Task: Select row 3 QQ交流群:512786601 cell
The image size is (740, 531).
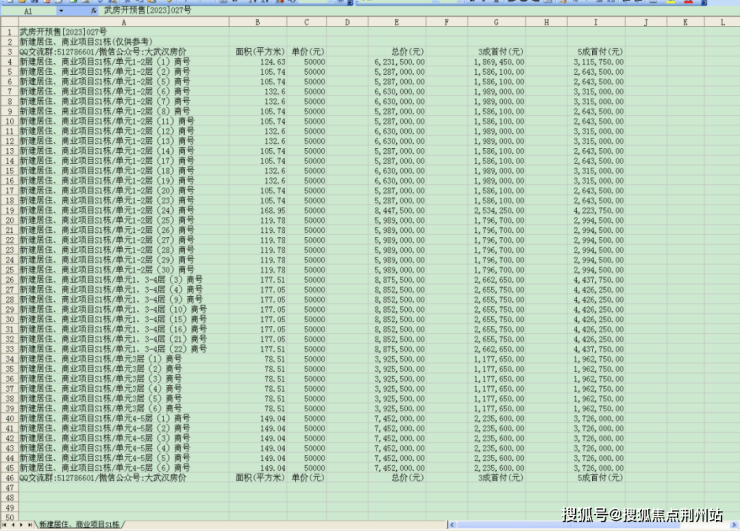Action: [x=124, y=52]
